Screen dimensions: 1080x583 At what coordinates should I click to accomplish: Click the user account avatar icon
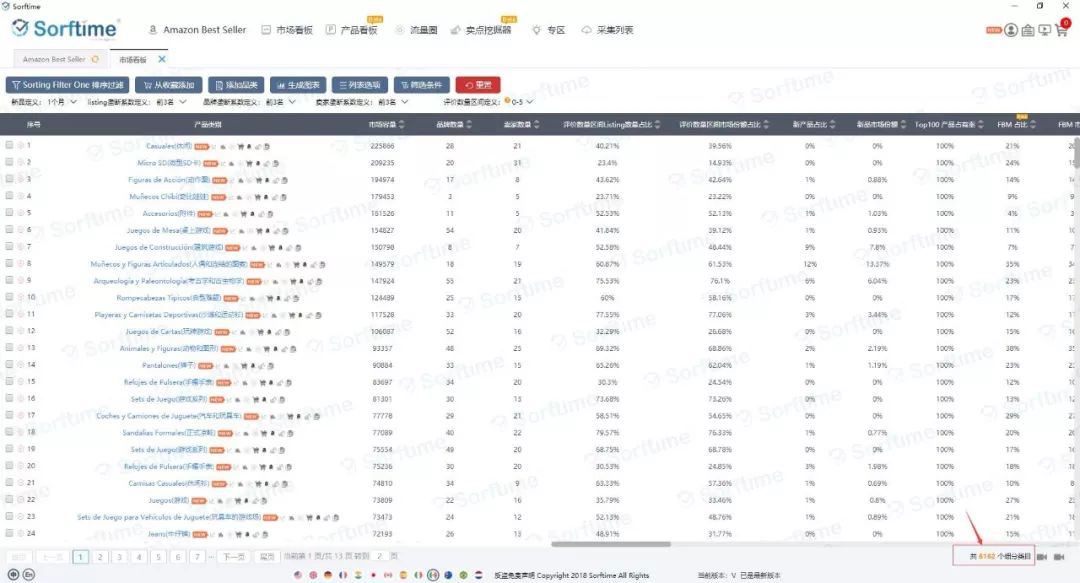click(1011, 30)
